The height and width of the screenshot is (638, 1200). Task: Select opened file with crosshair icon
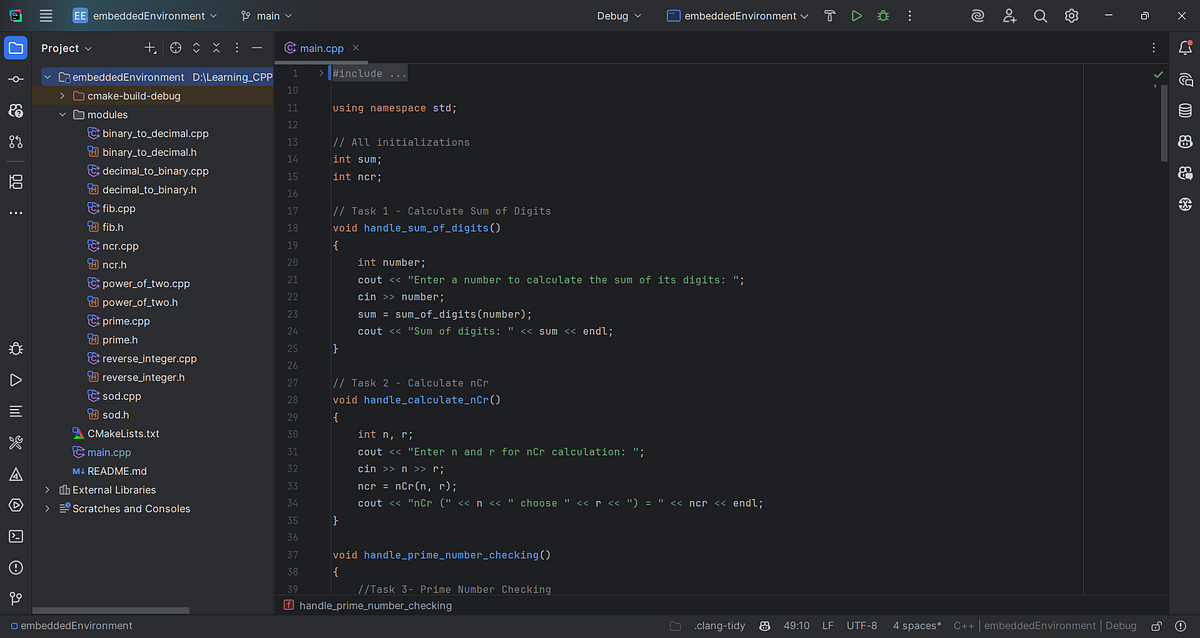pos(175,47)
